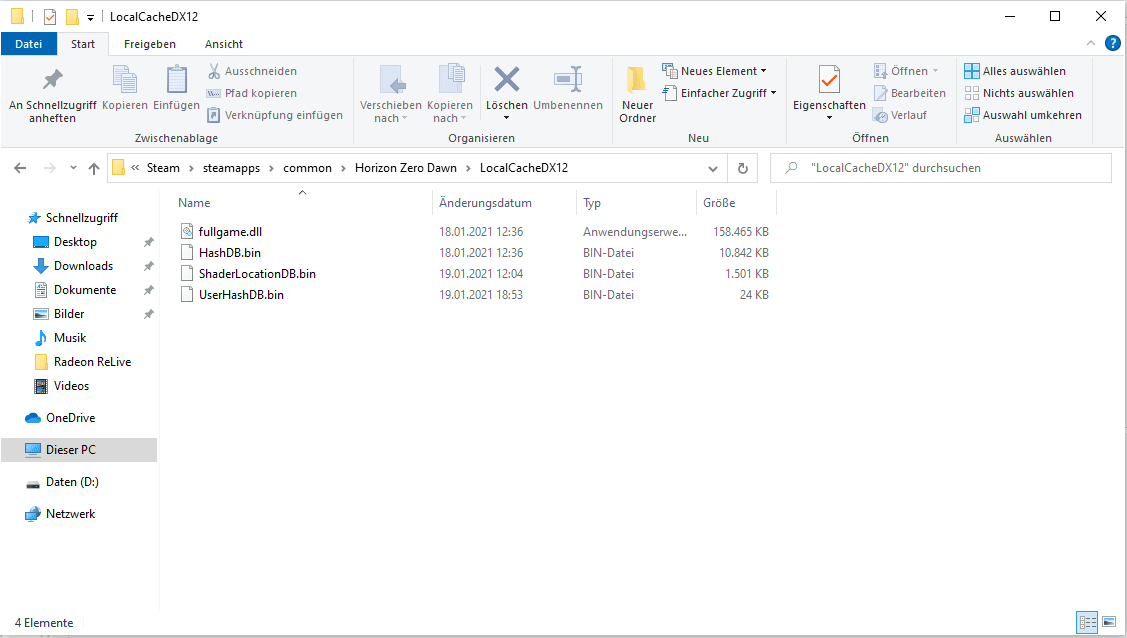The height and width of the screenshot is (638, 1127).
Task: Pin folder to Schnellzugriff icon
Action: 52,80
